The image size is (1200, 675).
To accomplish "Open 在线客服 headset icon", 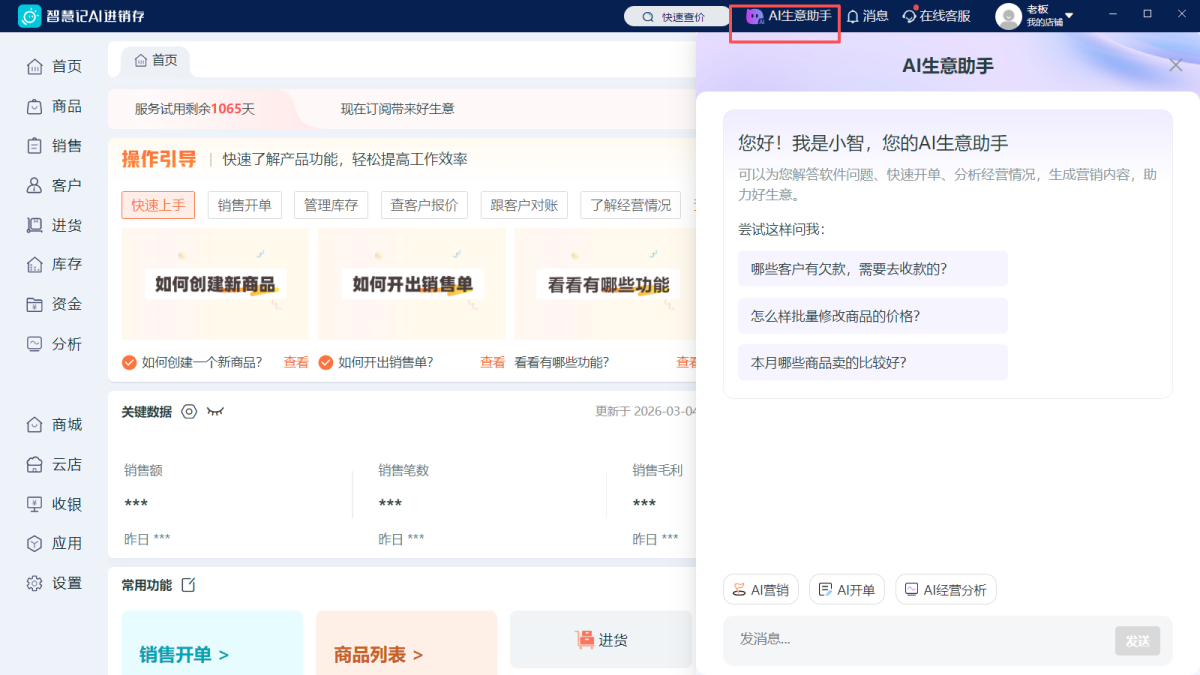I will click(x=909, y=16).
